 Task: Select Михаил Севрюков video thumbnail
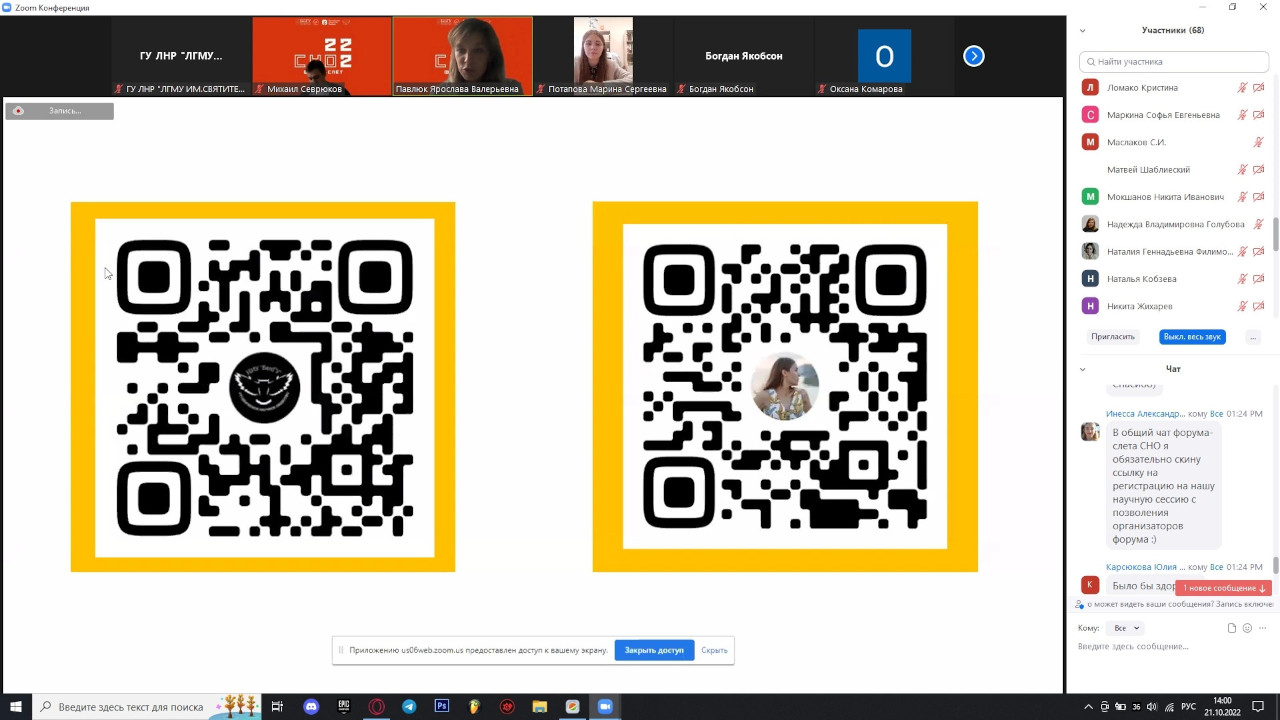click(x=322, y=56)
